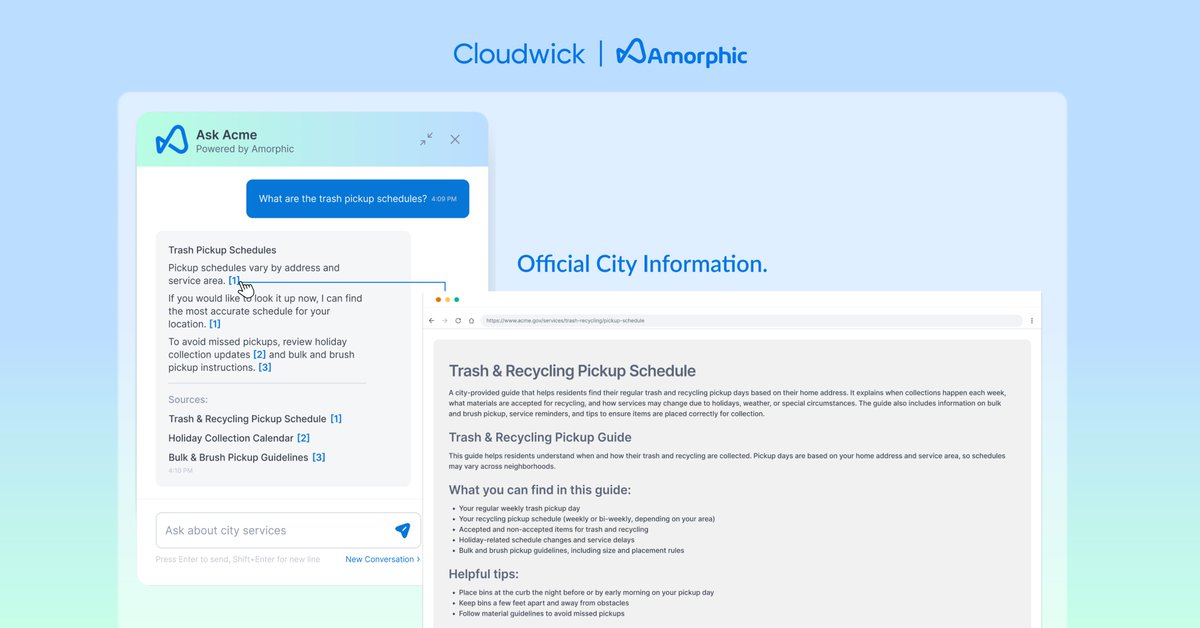Open the browser home page icon

[470, 321]
